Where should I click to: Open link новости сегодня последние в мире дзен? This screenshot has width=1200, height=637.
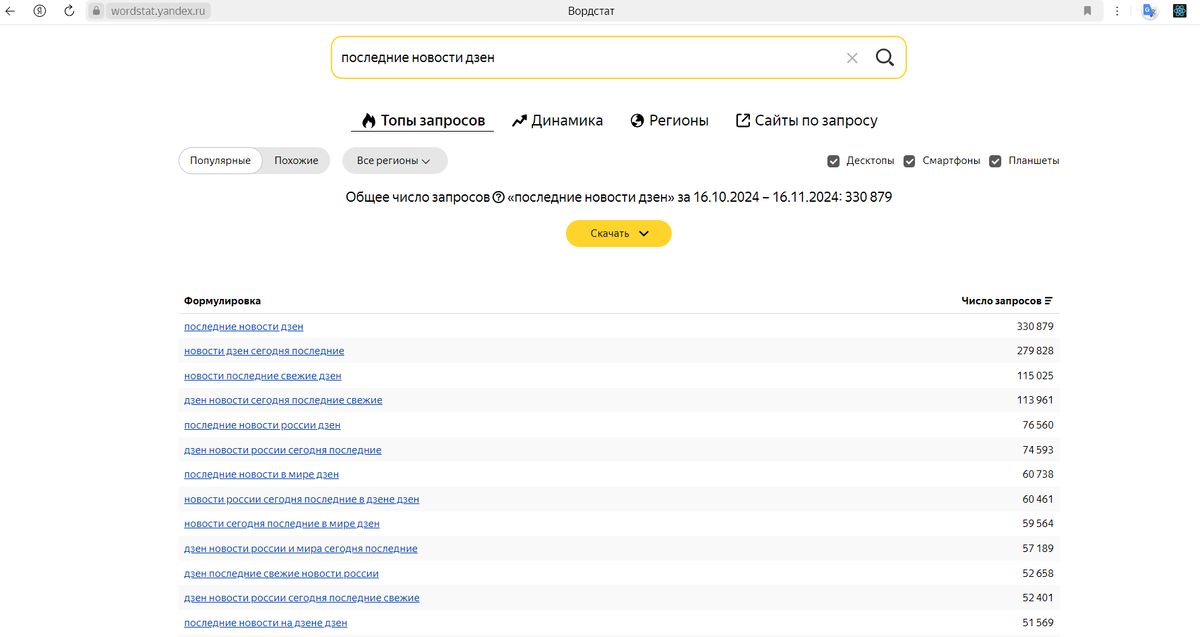pyautogui.click(x=282, y=524)
